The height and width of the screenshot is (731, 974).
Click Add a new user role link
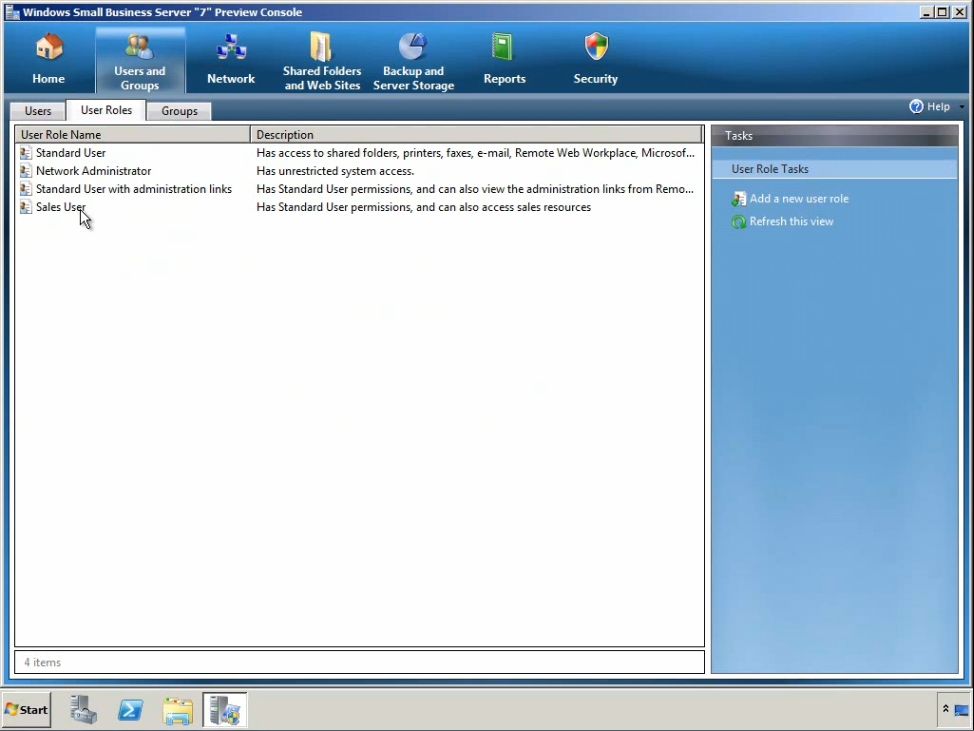[799, 199]
